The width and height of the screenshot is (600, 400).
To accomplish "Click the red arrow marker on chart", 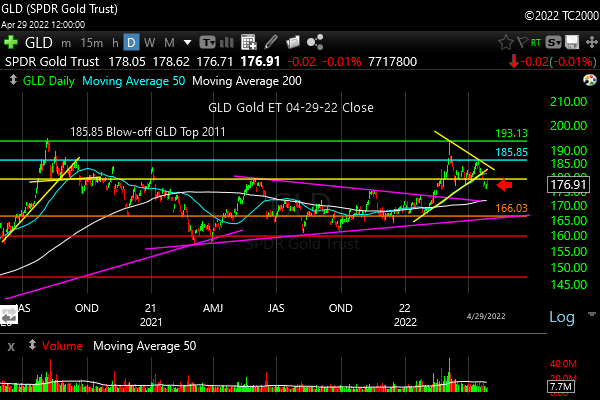I will [x=503, y=184].
